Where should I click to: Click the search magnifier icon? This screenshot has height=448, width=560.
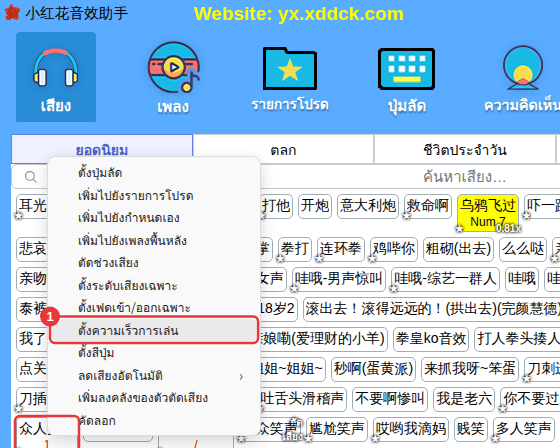point(30,176)
